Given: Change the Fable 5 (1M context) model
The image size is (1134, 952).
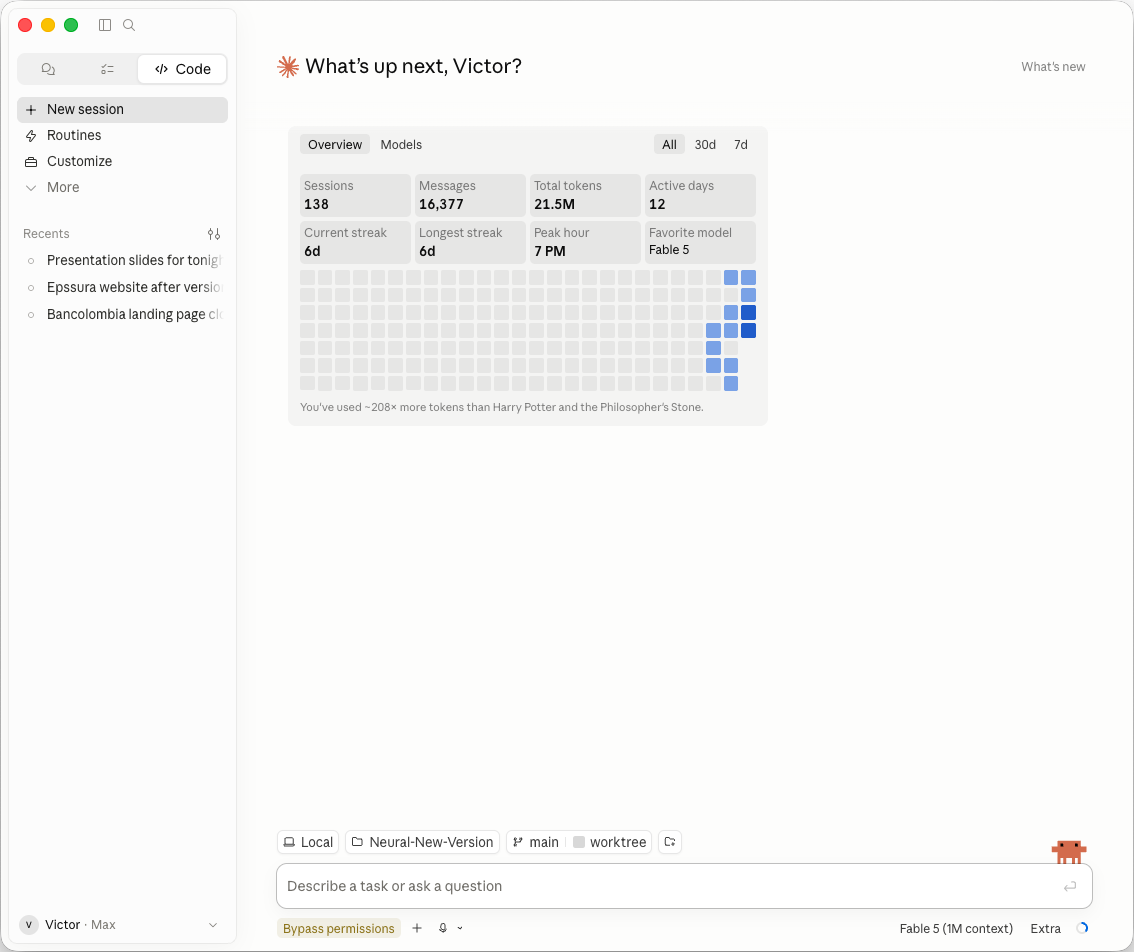Looking at the screenshot, I should coord(956,929).
